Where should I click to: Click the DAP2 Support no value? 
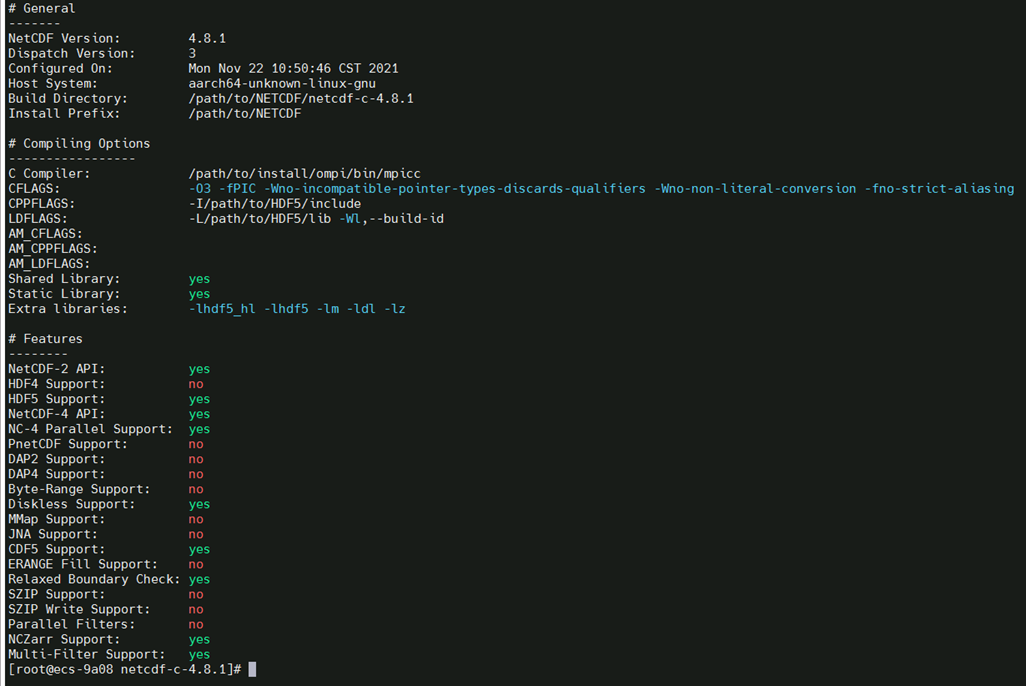(x=196, y=459)
